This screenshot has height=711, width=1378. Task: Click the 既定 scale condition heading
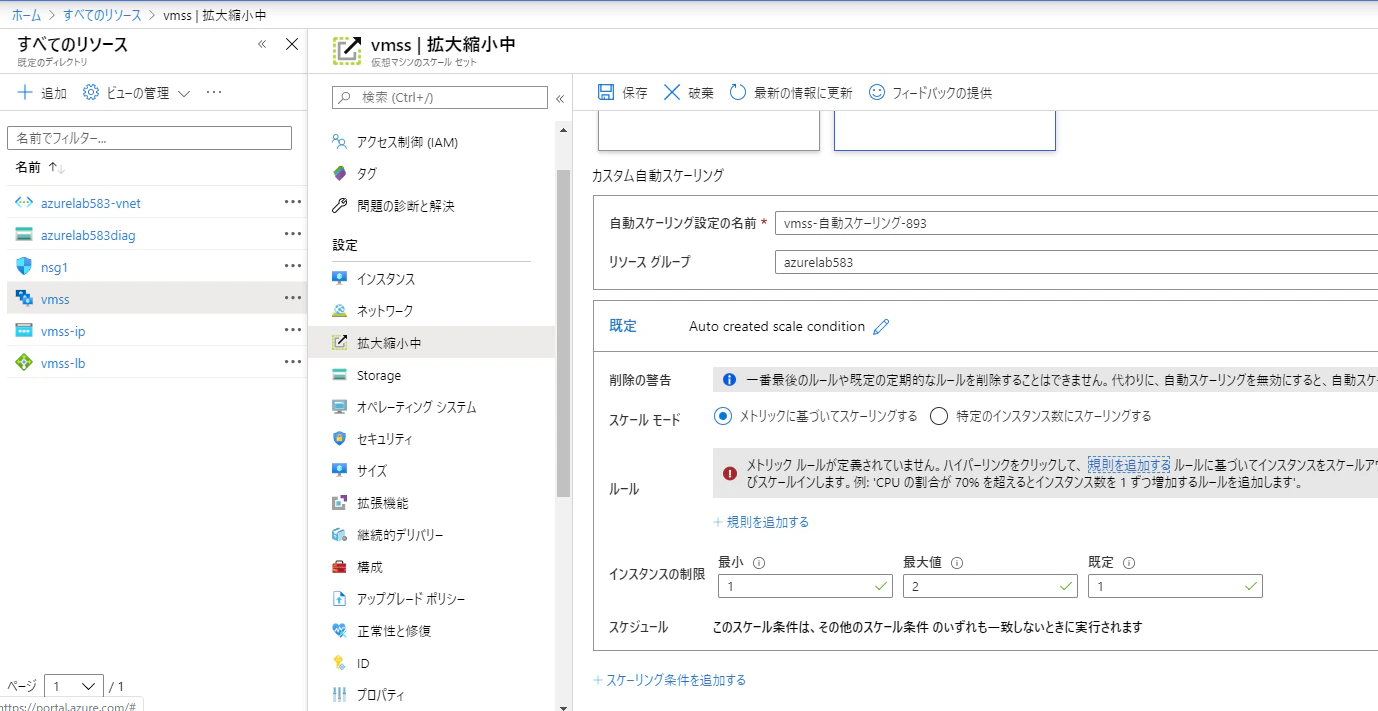coord(623,326)
